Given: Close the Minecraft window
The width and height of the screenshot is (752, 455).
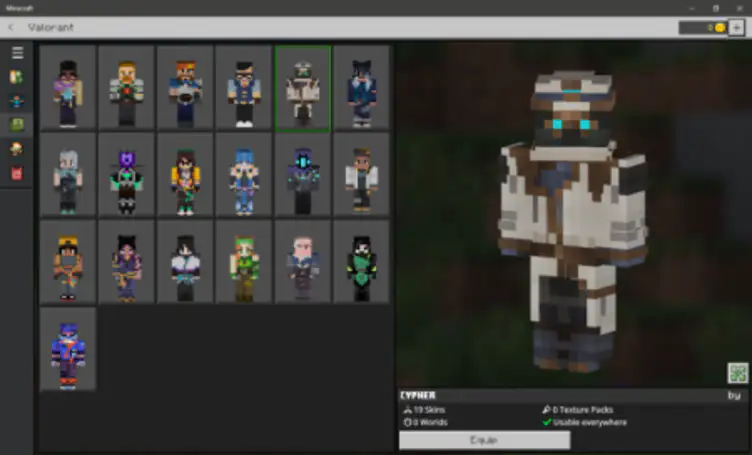Looking at the screenshot, I should (x=740, y=8).
